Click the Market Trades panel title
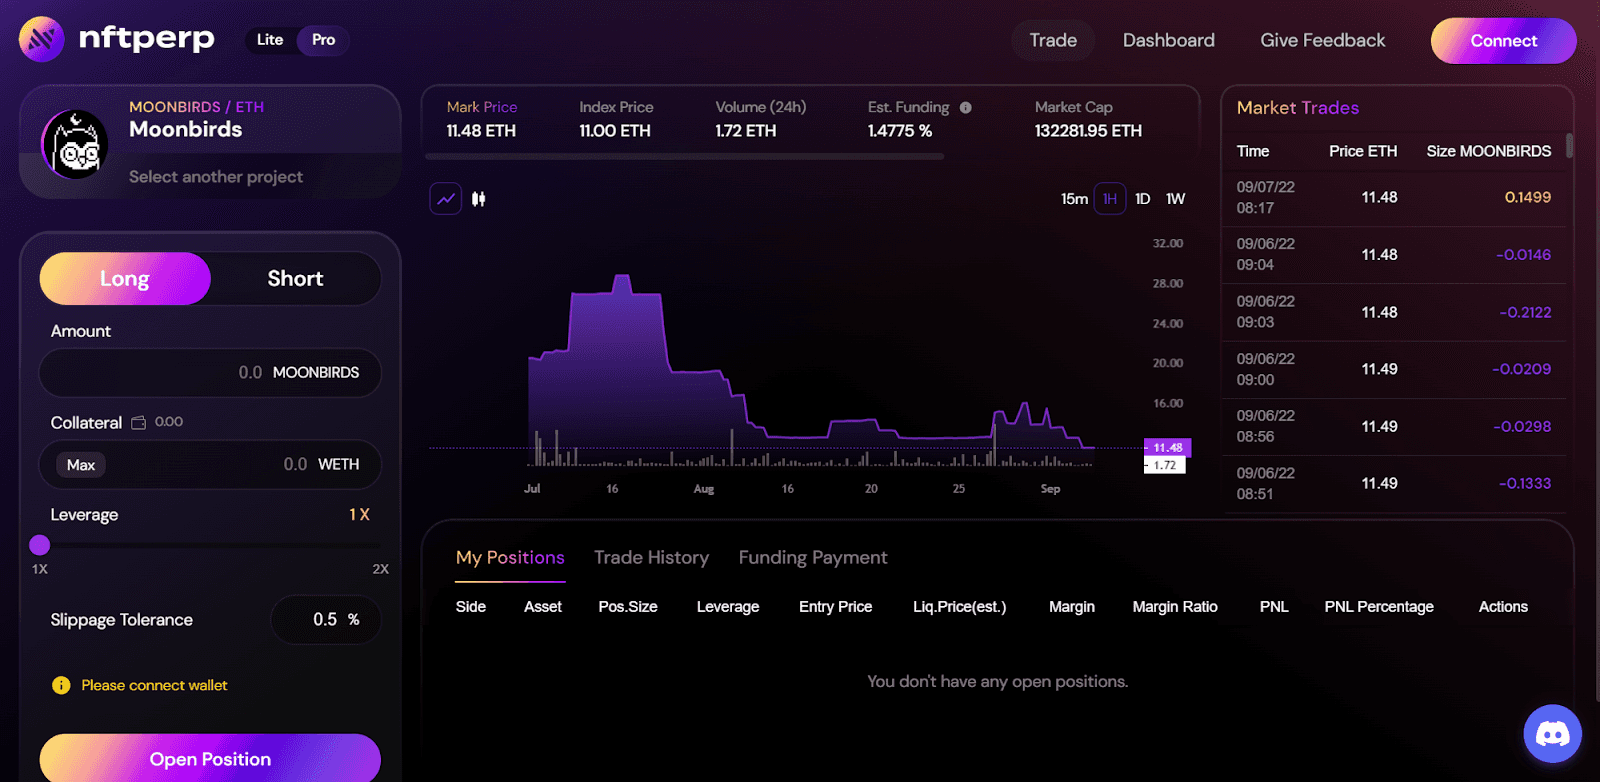 coord(1298,108)
